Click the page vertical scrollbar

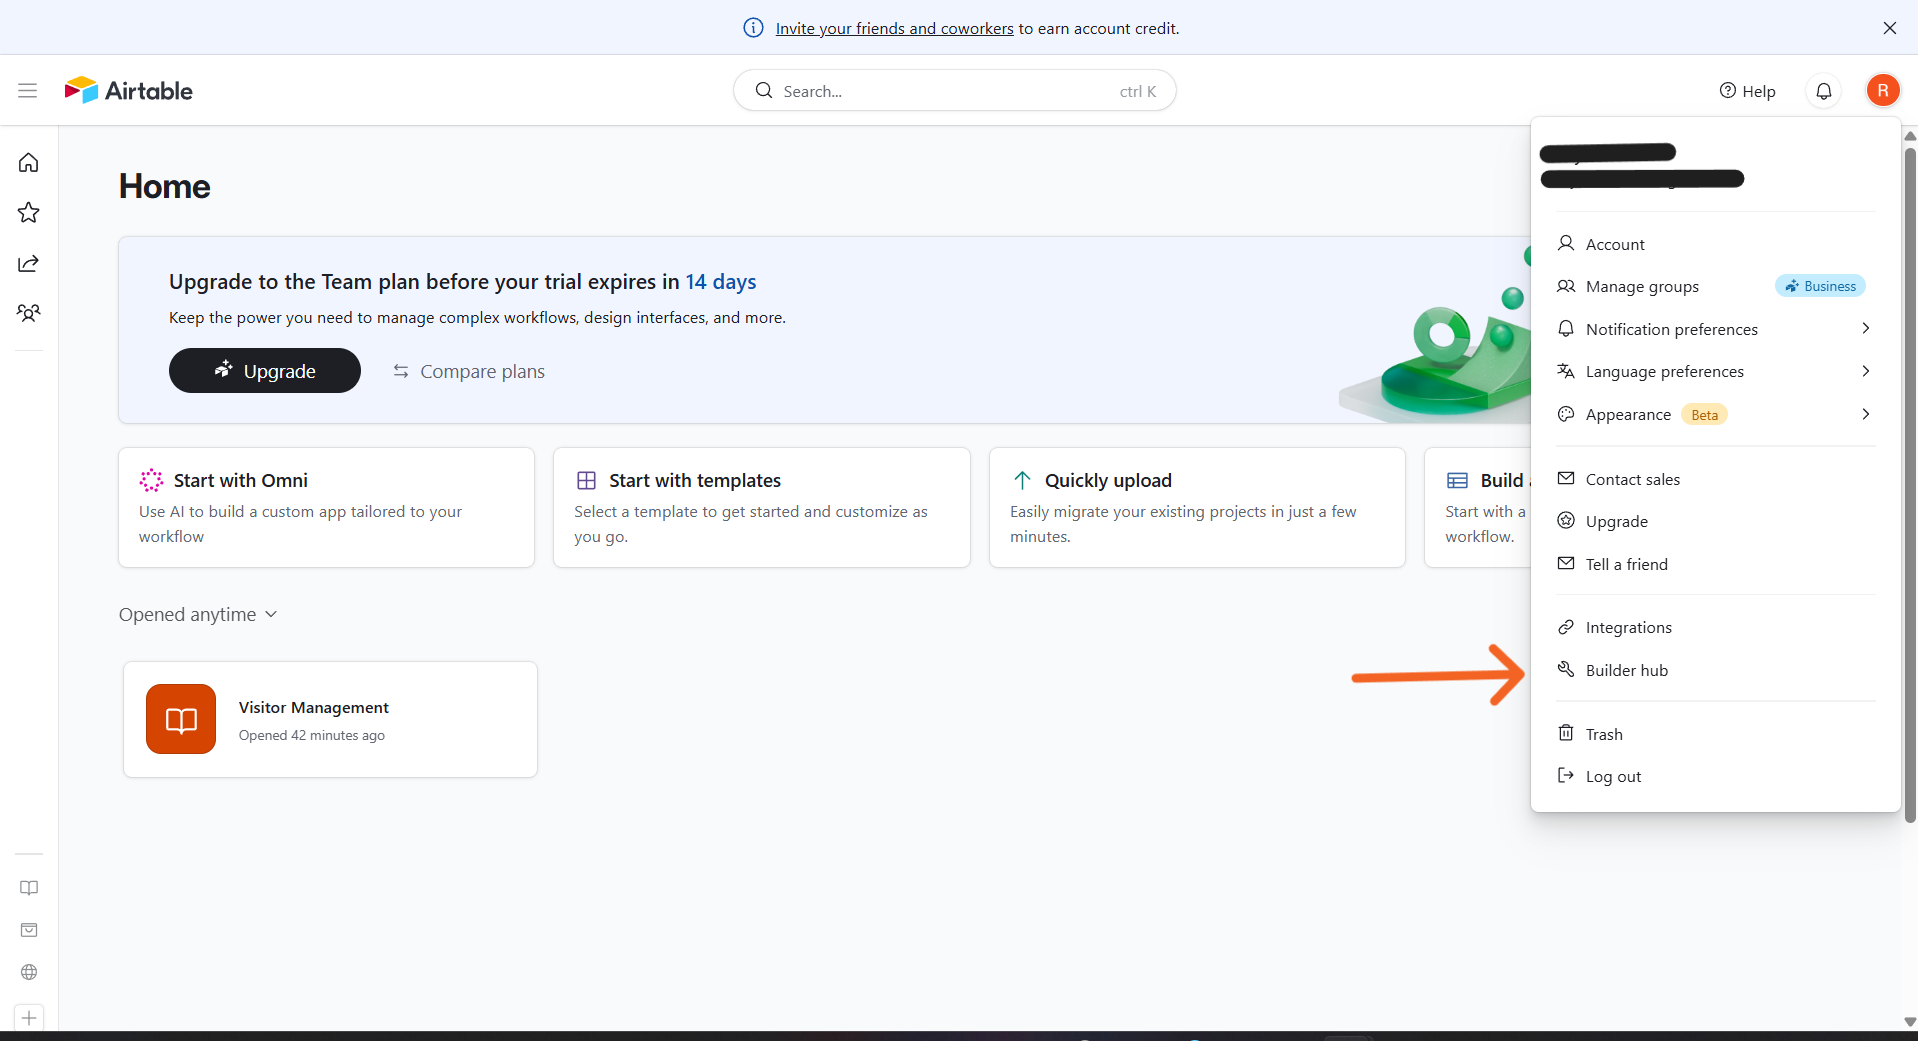click(1910, 485)
